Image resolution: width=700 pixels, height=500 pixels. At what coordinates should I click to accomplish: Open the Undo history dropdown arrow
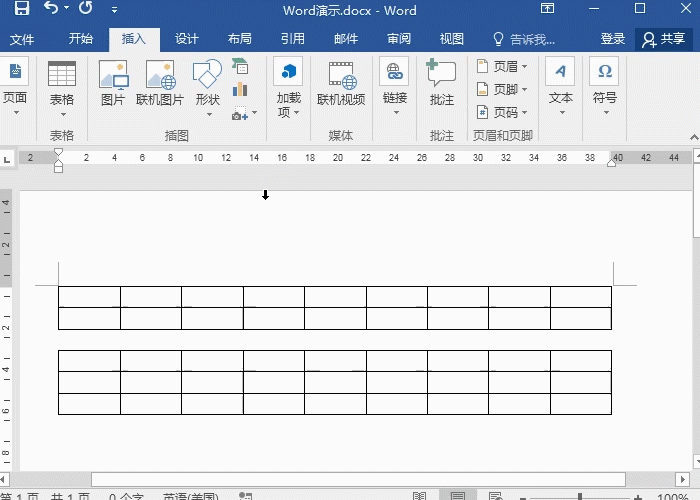click(67, 8)
